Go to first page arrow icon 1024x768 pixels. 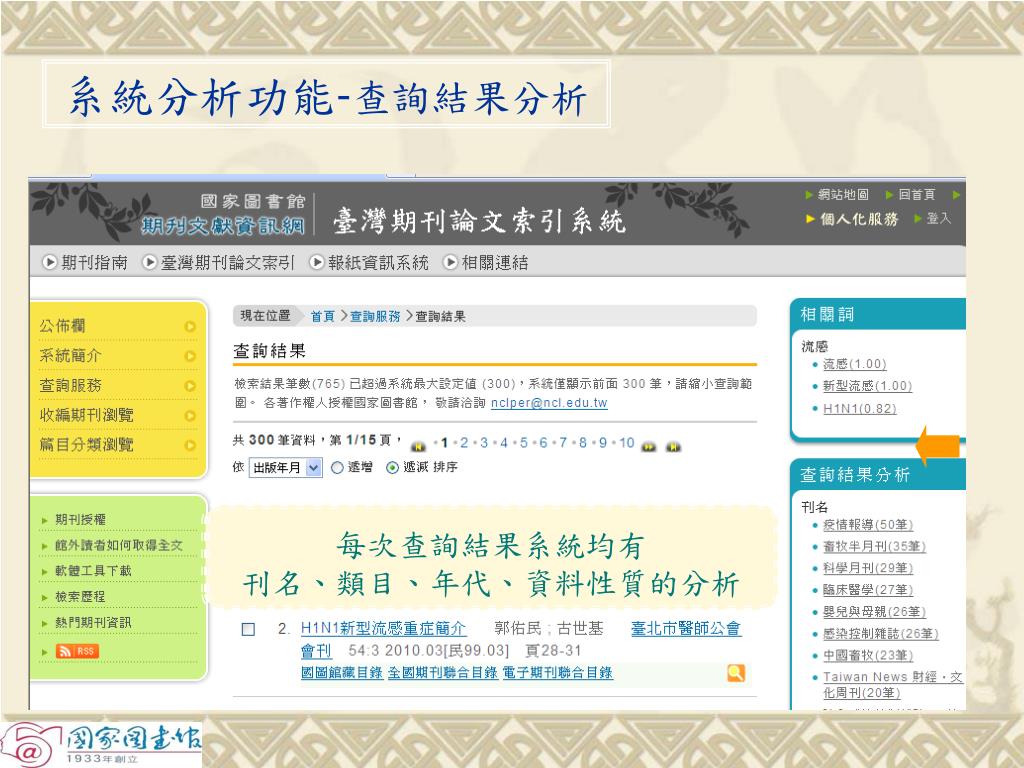click(x=418, y=447)
